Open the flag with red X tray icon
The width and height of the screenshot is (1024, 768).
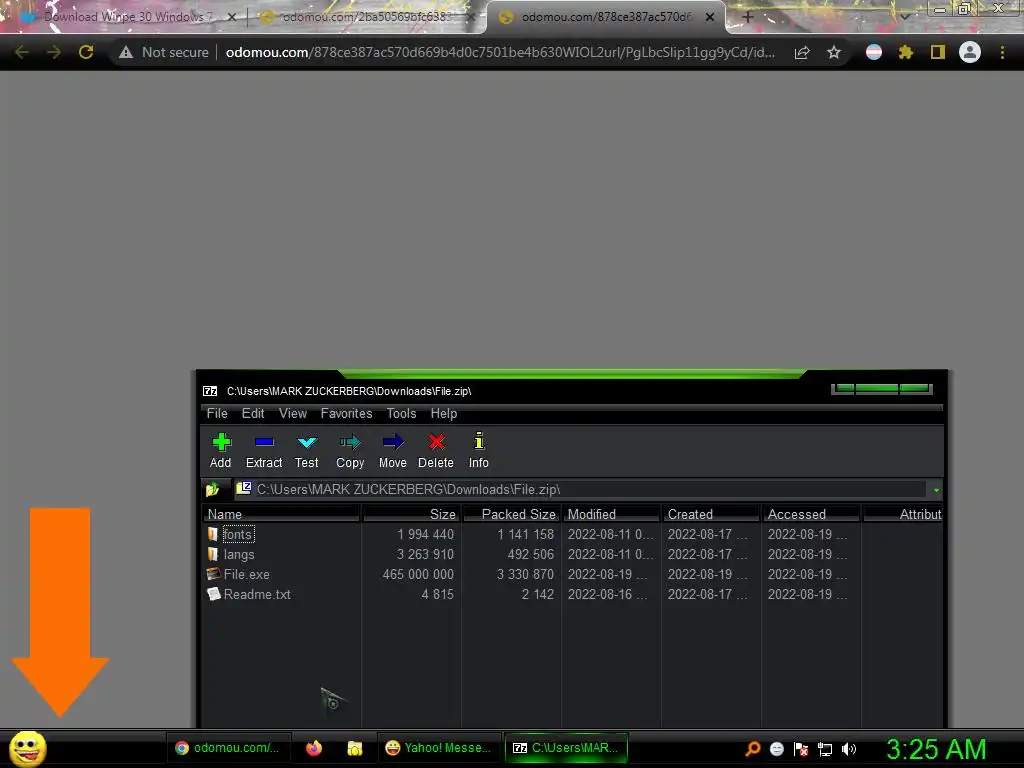[801, 749]
